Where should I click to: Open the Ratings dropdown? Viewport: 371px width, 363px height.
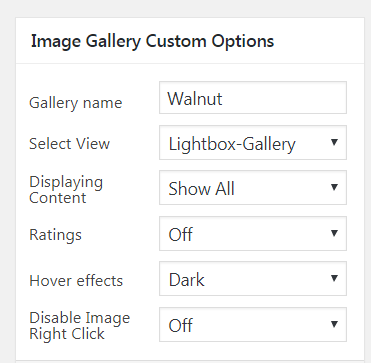click(x=253, y=233)
